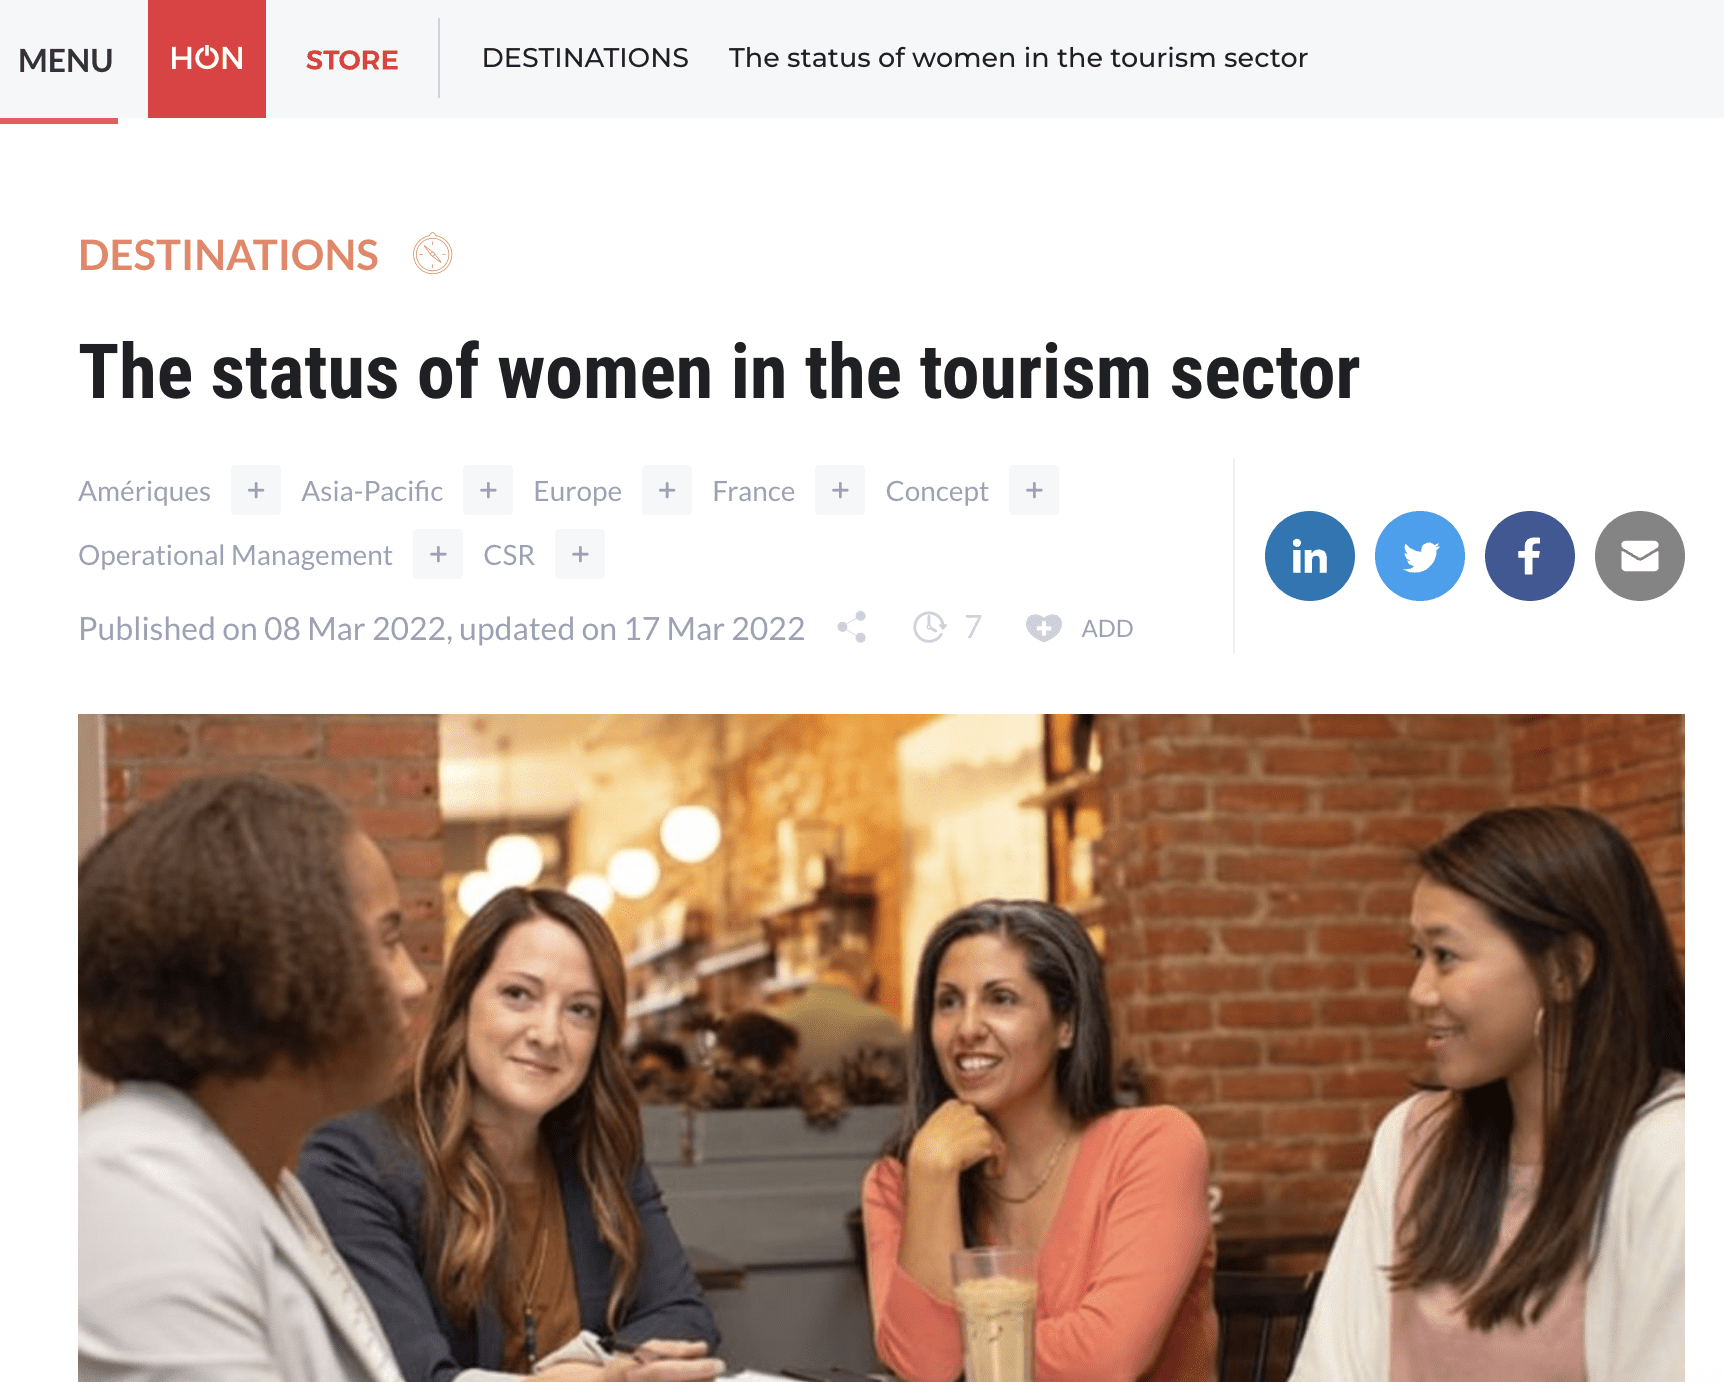Click the orange DESTINATIONS category heading
This screenshot has height=1382, width=1724.
228,255
